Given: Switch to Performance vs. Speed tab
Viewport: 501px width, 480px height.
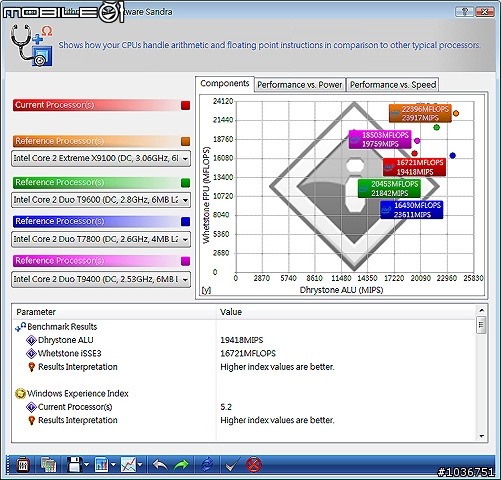Looking at the screenshot, I should click(x=393, y=85).
